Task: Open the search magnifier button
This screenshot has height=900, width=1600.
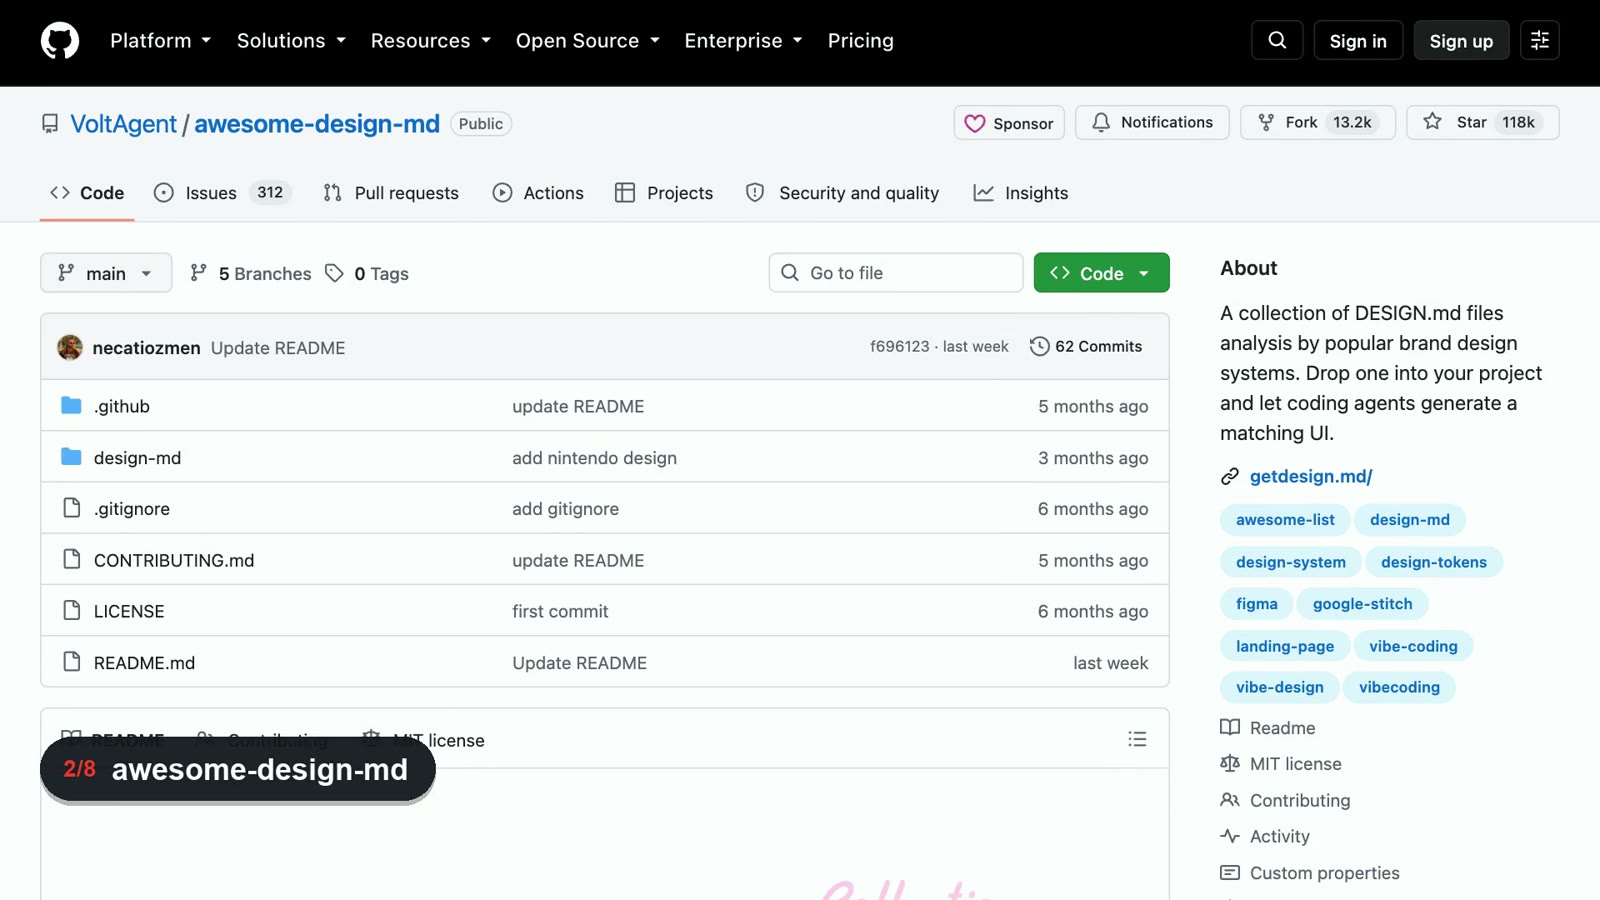Action: pyautogui.click(x=1277, y=40)
